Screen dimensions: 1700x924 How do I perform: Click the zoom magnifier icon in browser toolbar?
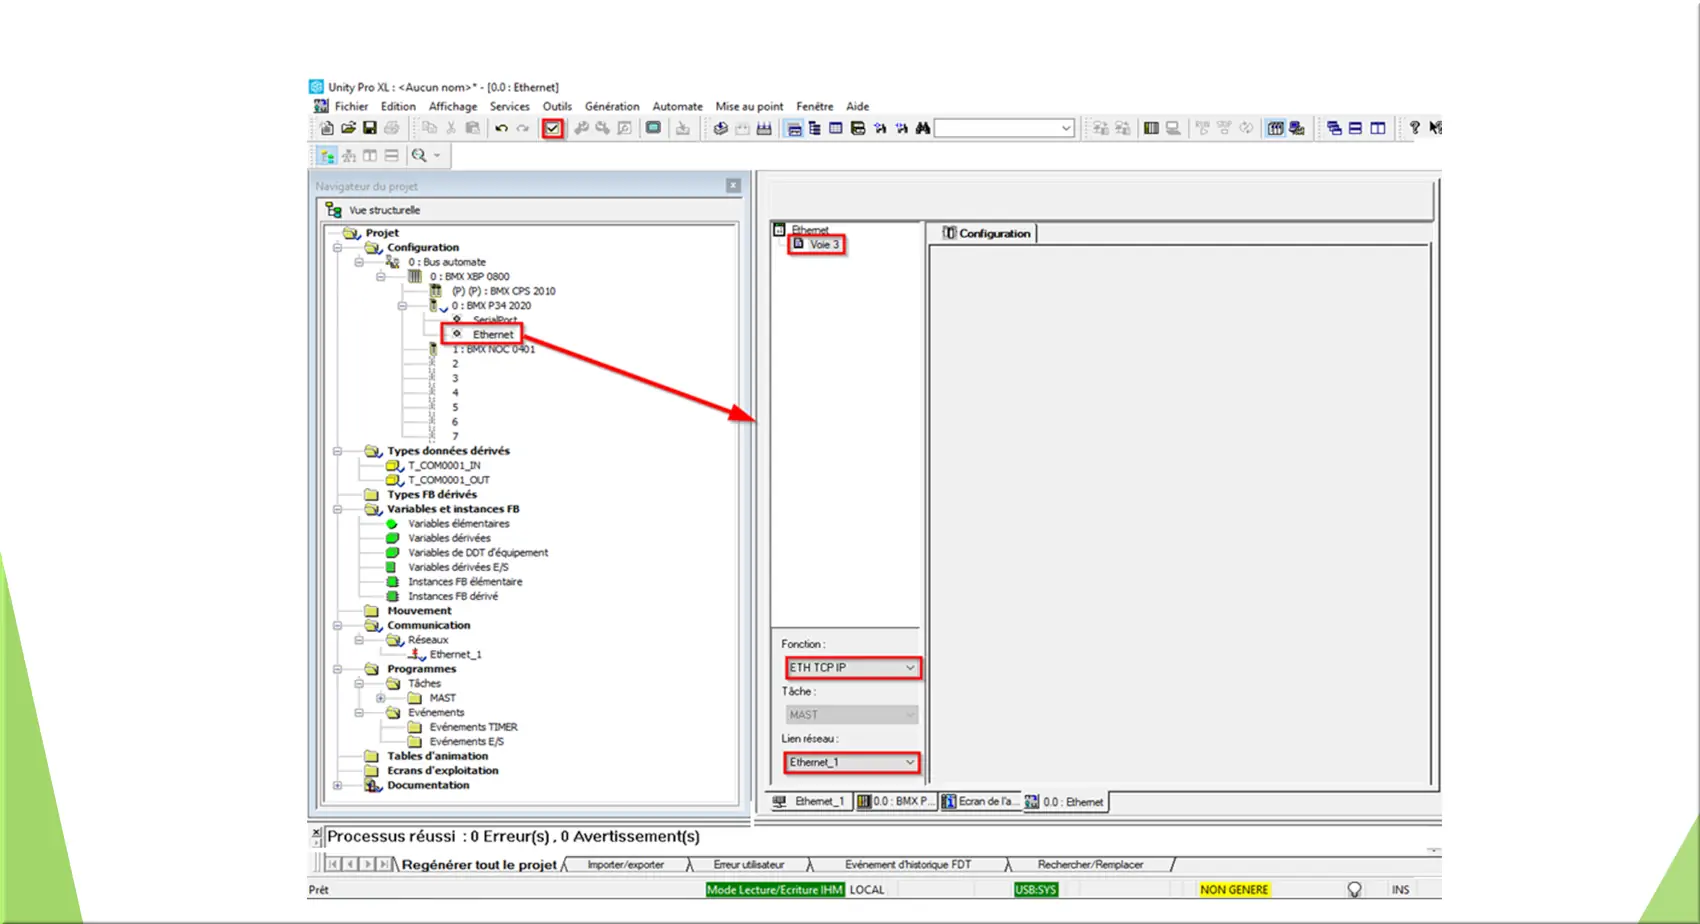click(x=419, y=156)
